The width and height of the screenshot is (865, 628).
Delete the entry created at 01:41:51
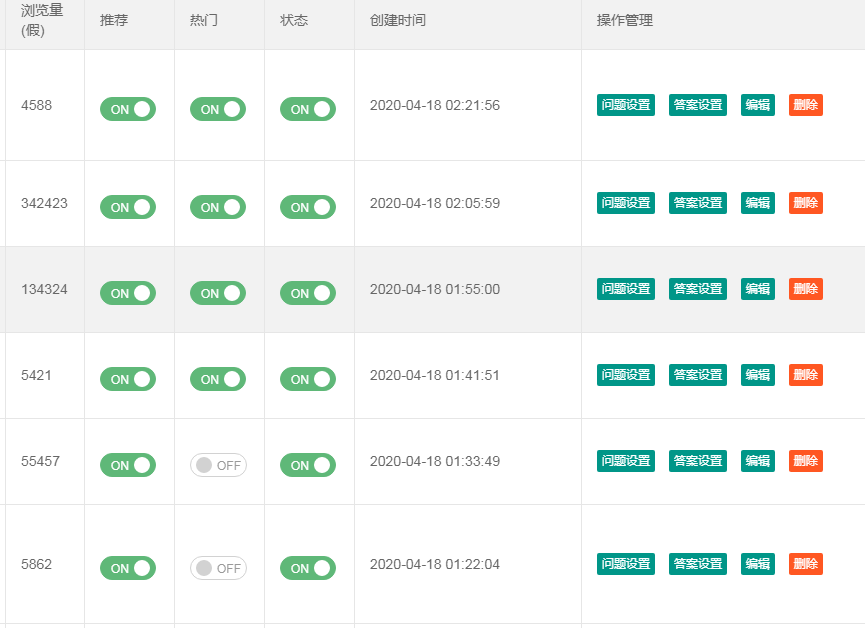tap(806, 375)
